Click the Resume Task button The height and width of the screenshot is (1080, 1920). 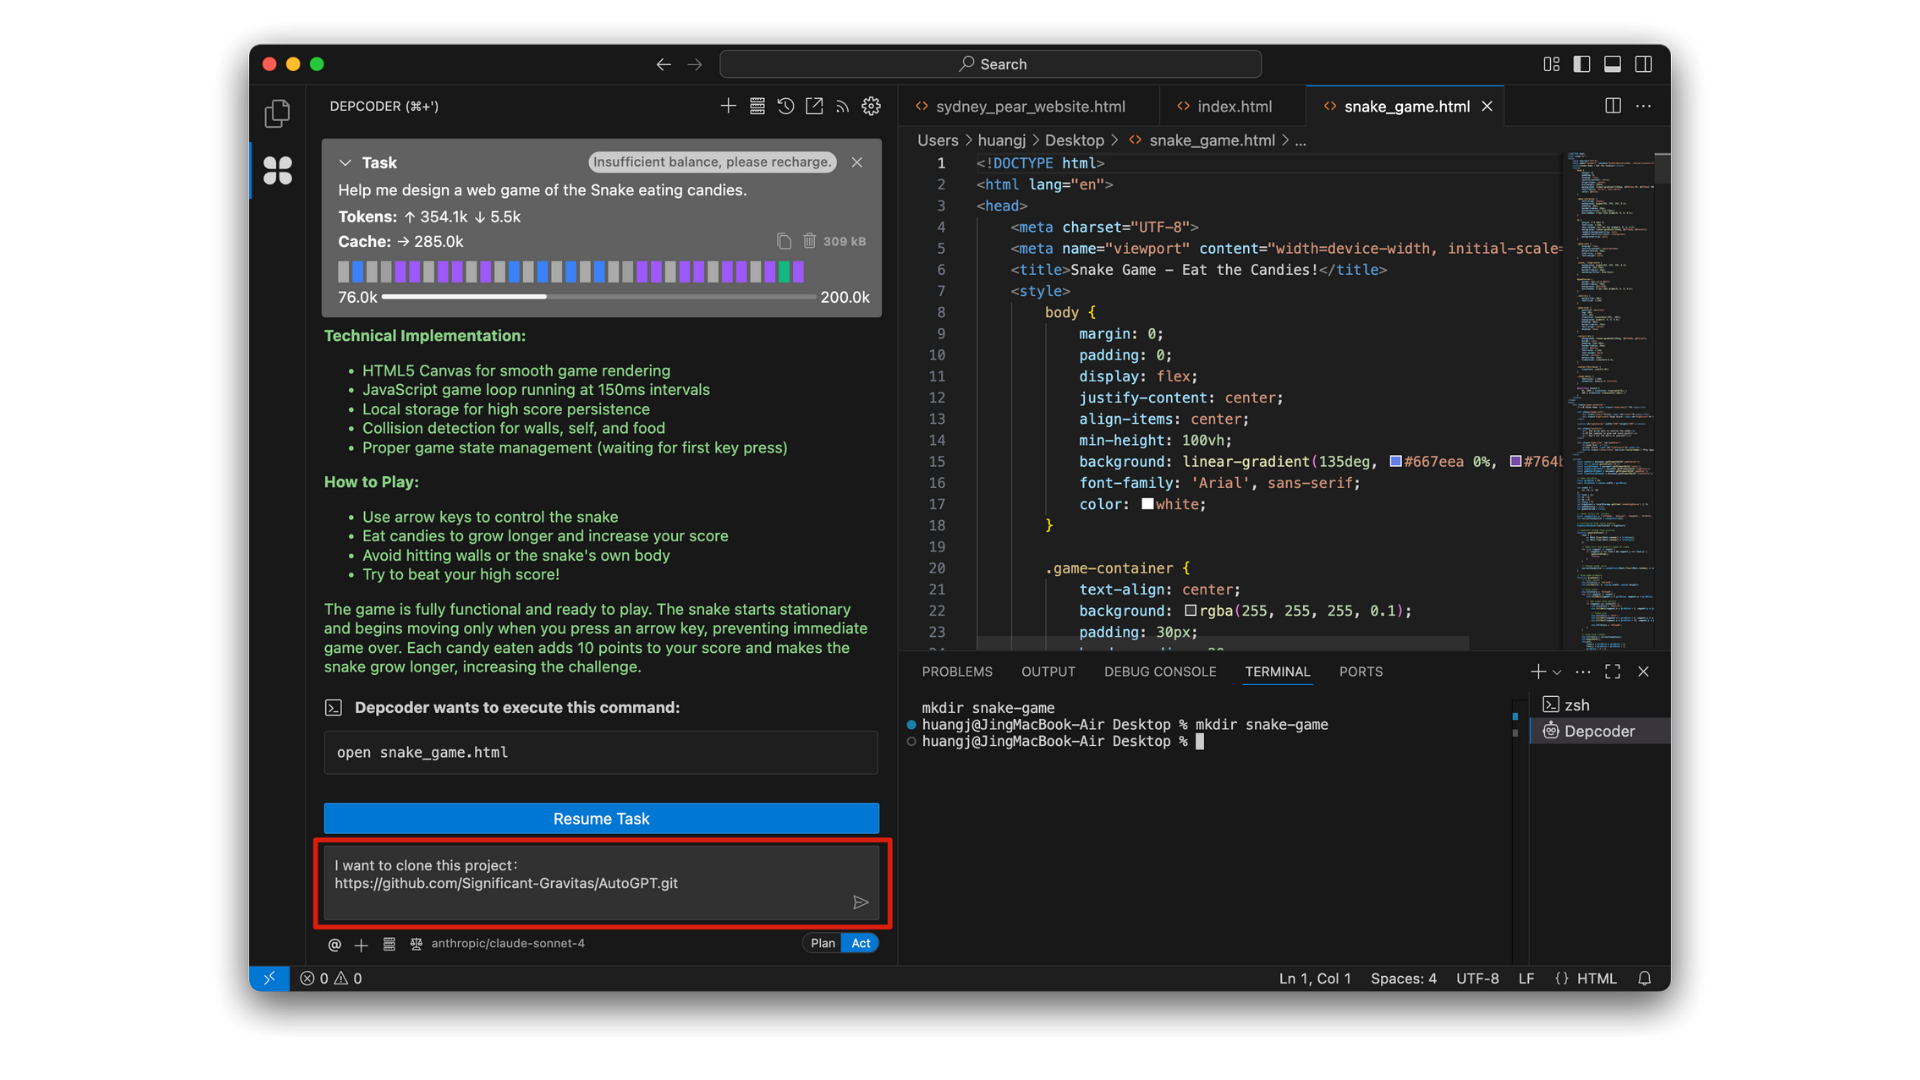tap(601, 818)
